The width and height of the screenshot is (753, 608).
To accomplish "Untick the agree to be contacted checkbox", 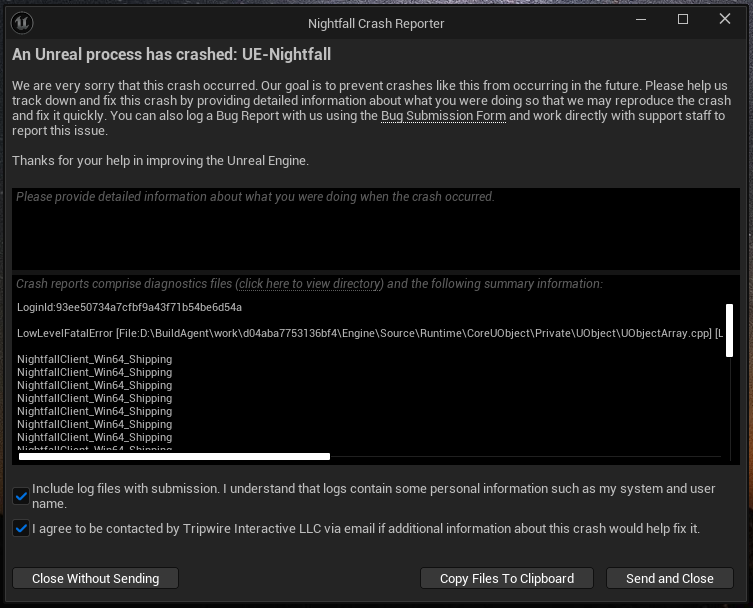I will (x=21, y=528).
